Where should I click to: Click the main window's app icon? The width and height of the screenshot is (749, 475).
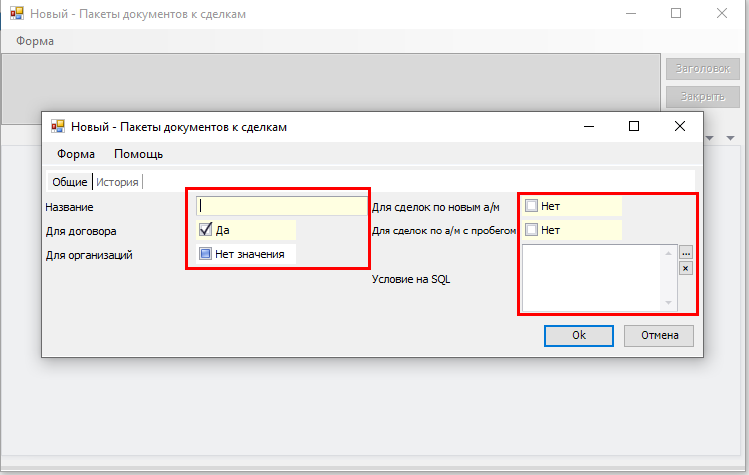(15, 14)
